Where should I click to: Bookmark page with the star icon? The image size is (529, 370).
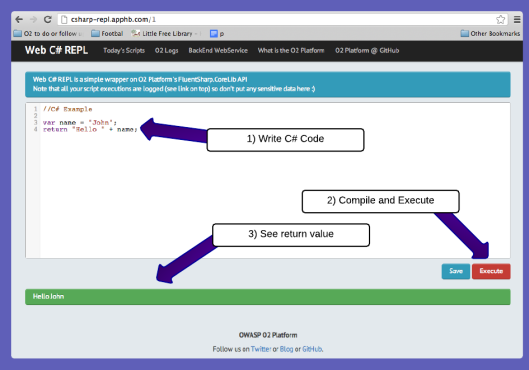coord(501,20)
